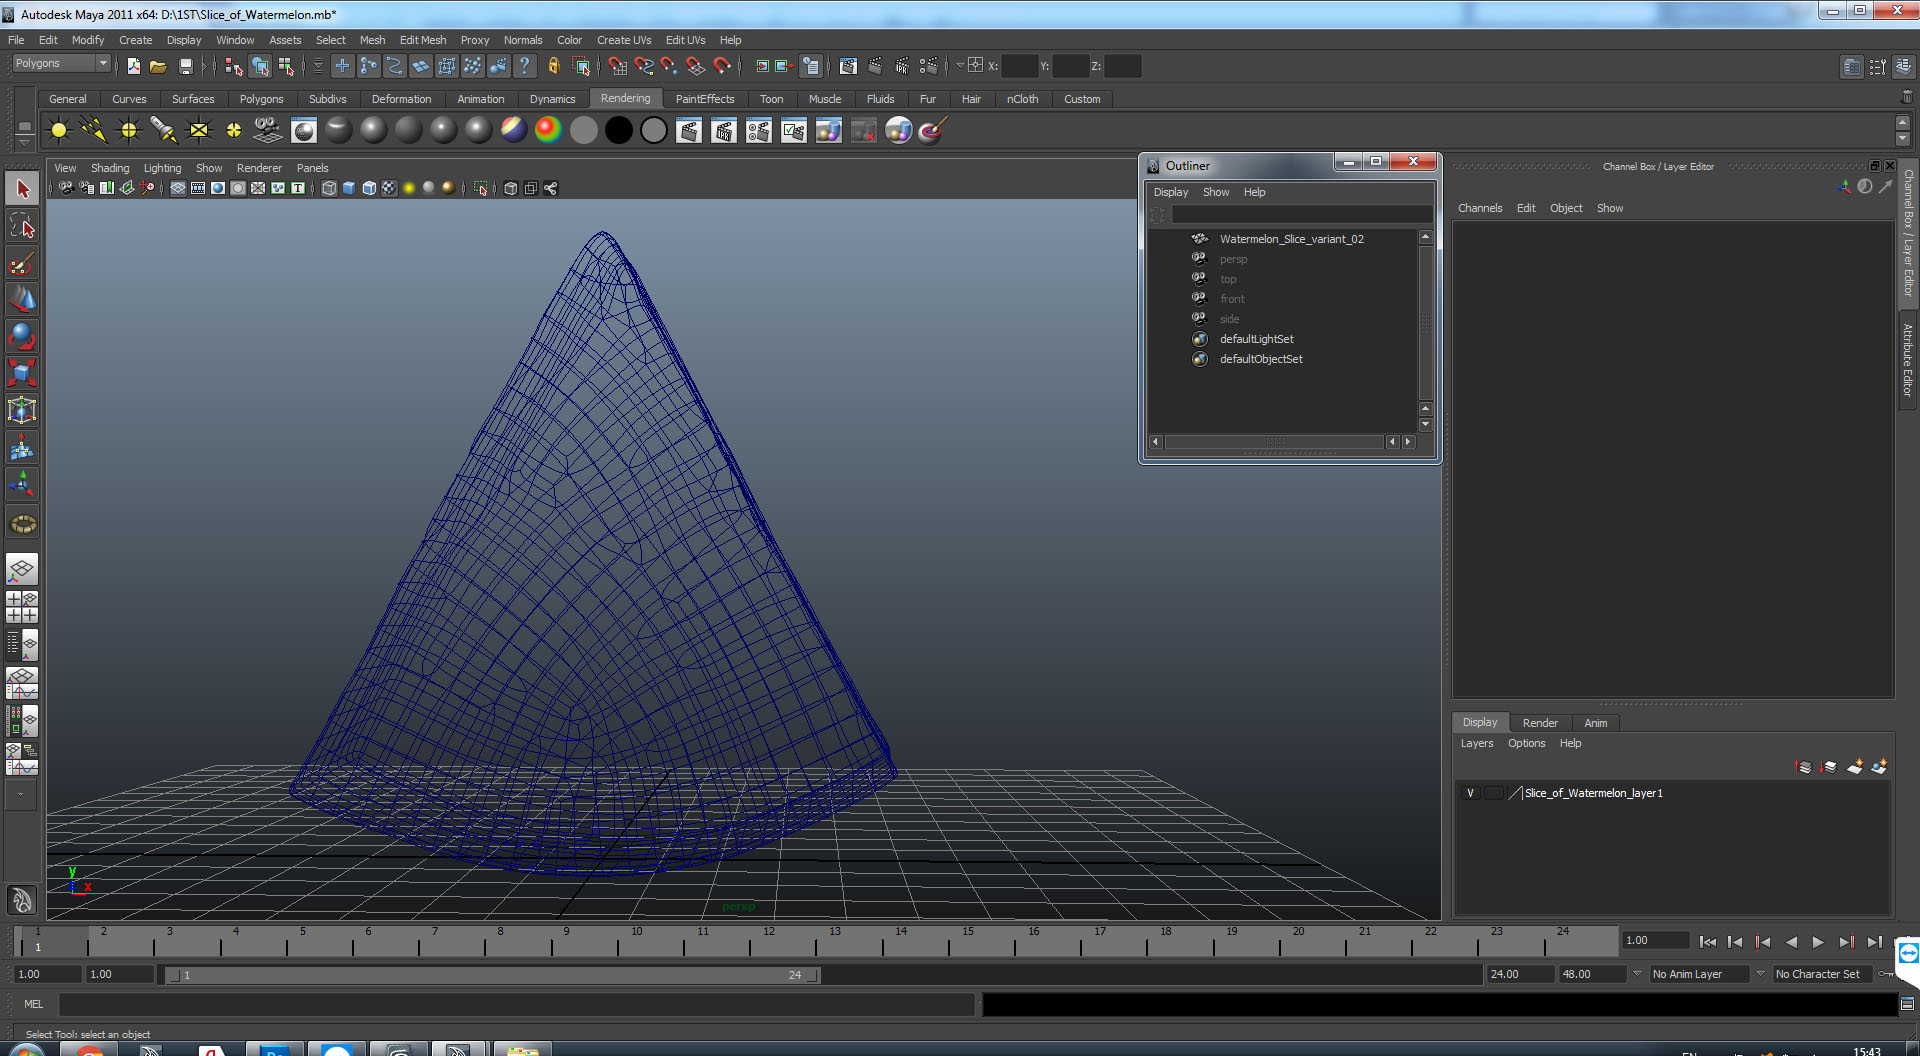Screen dimensions: 1920x1056
Task: Select Watermelon_Slice_variant_02 in the Outliner
Action: click(x=1291, y=239)
